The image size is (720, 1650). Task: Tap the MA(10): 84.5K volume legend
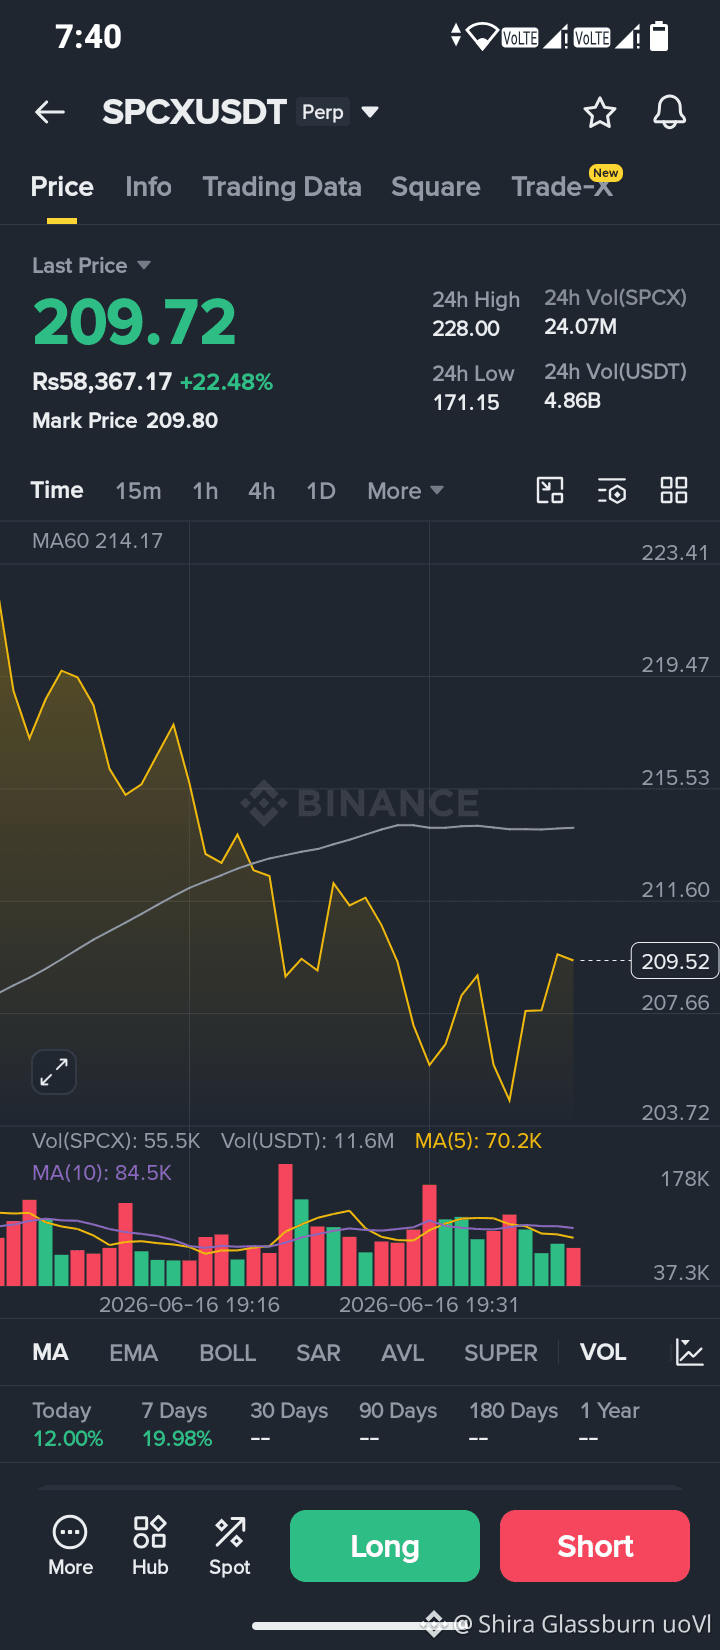[102, 1172]
